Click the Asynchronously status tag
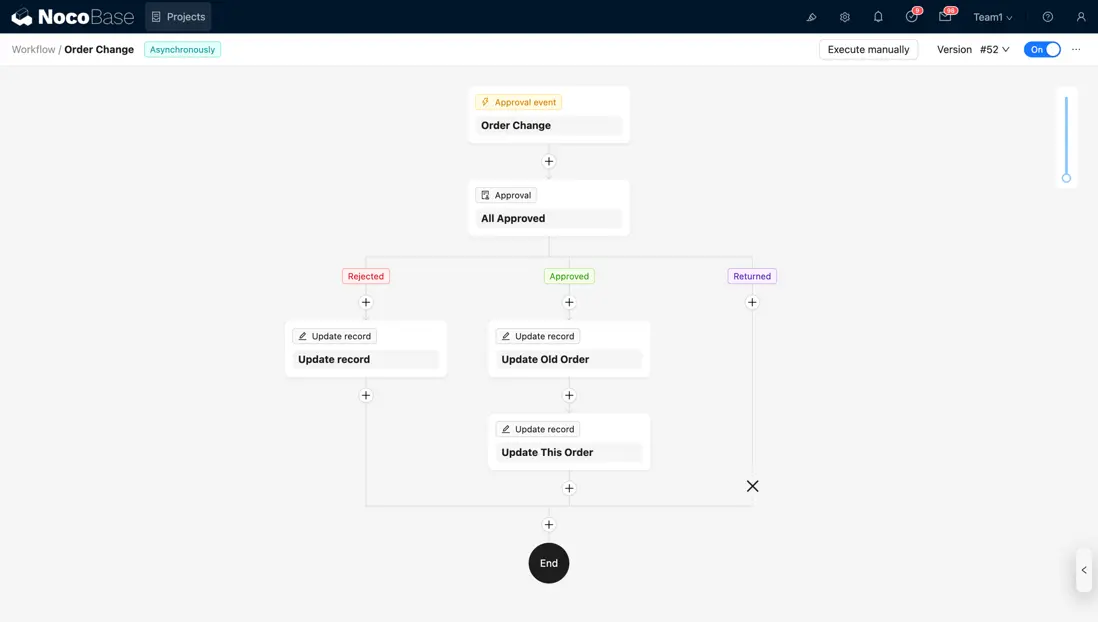Screen dimensions: 1098x622 point(182,48)
